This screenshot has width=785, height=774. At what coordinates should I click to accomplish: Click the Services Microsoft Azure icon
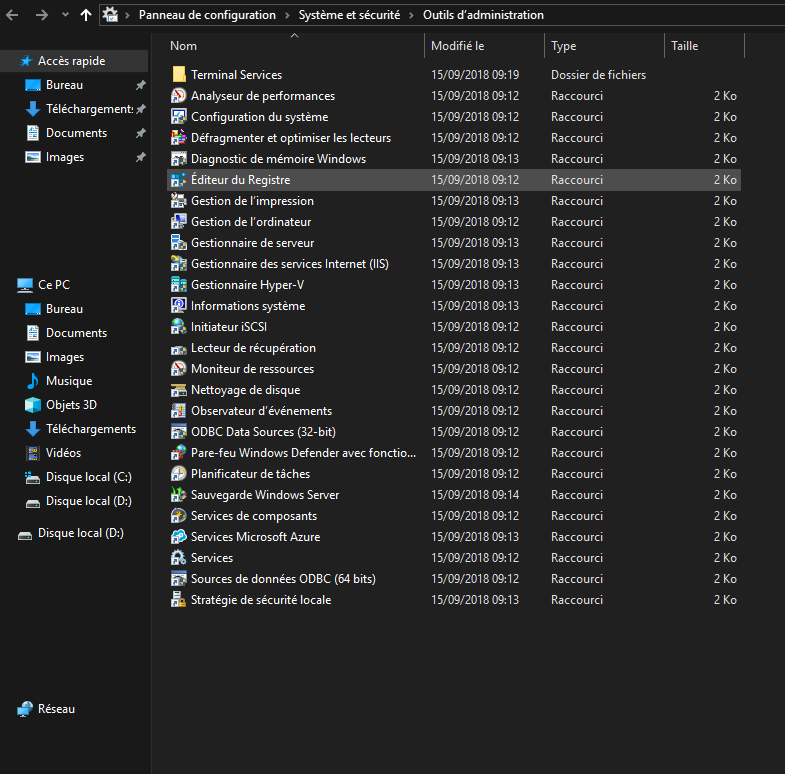179,537
